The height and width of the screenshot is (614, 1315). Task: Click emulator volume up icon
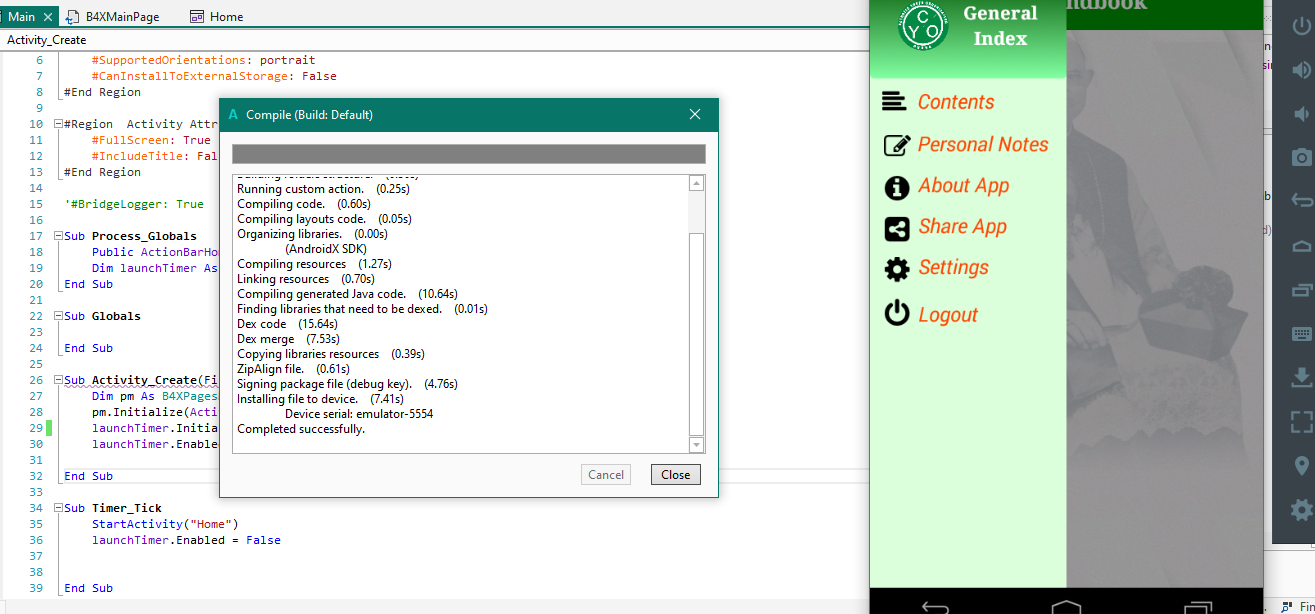[1301, 70]
